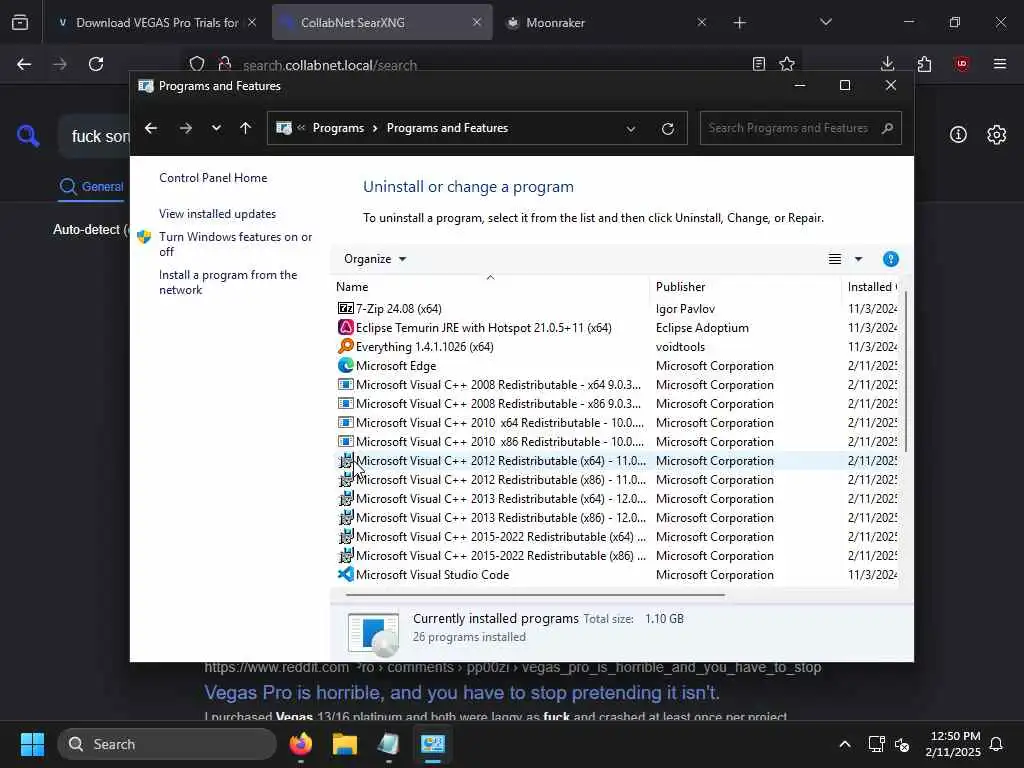Go up one level to Programs
This screenshot has width=1024, height=768.
click(x=246, y=128)
